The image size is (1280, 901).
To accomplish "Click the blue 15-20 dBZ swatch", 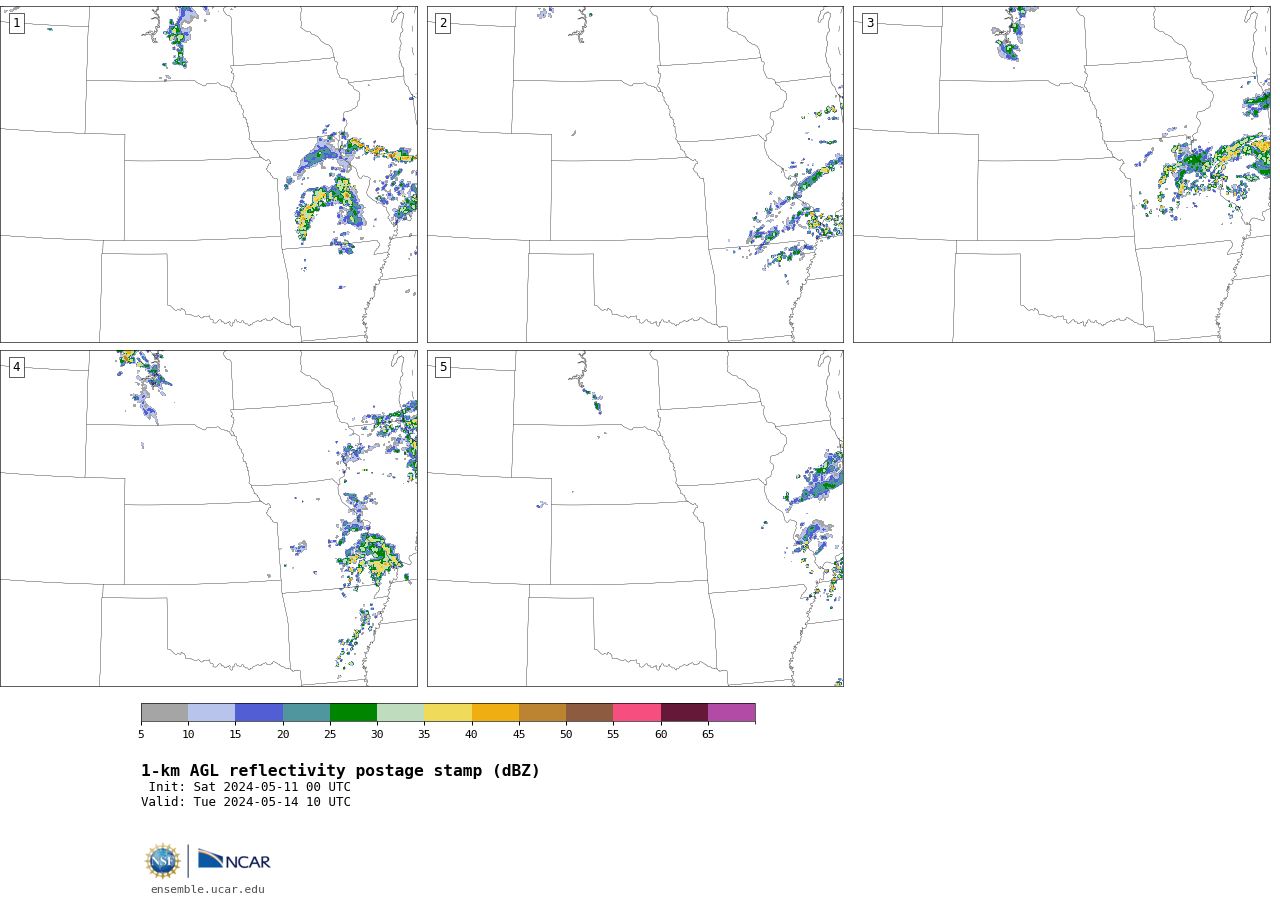I will (x=259, y=713).
